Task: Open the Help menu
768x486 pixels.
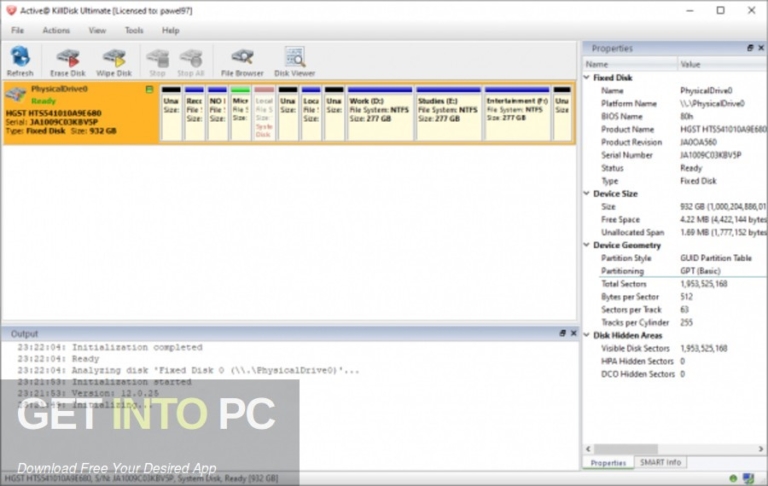Action: pos(170,30)
